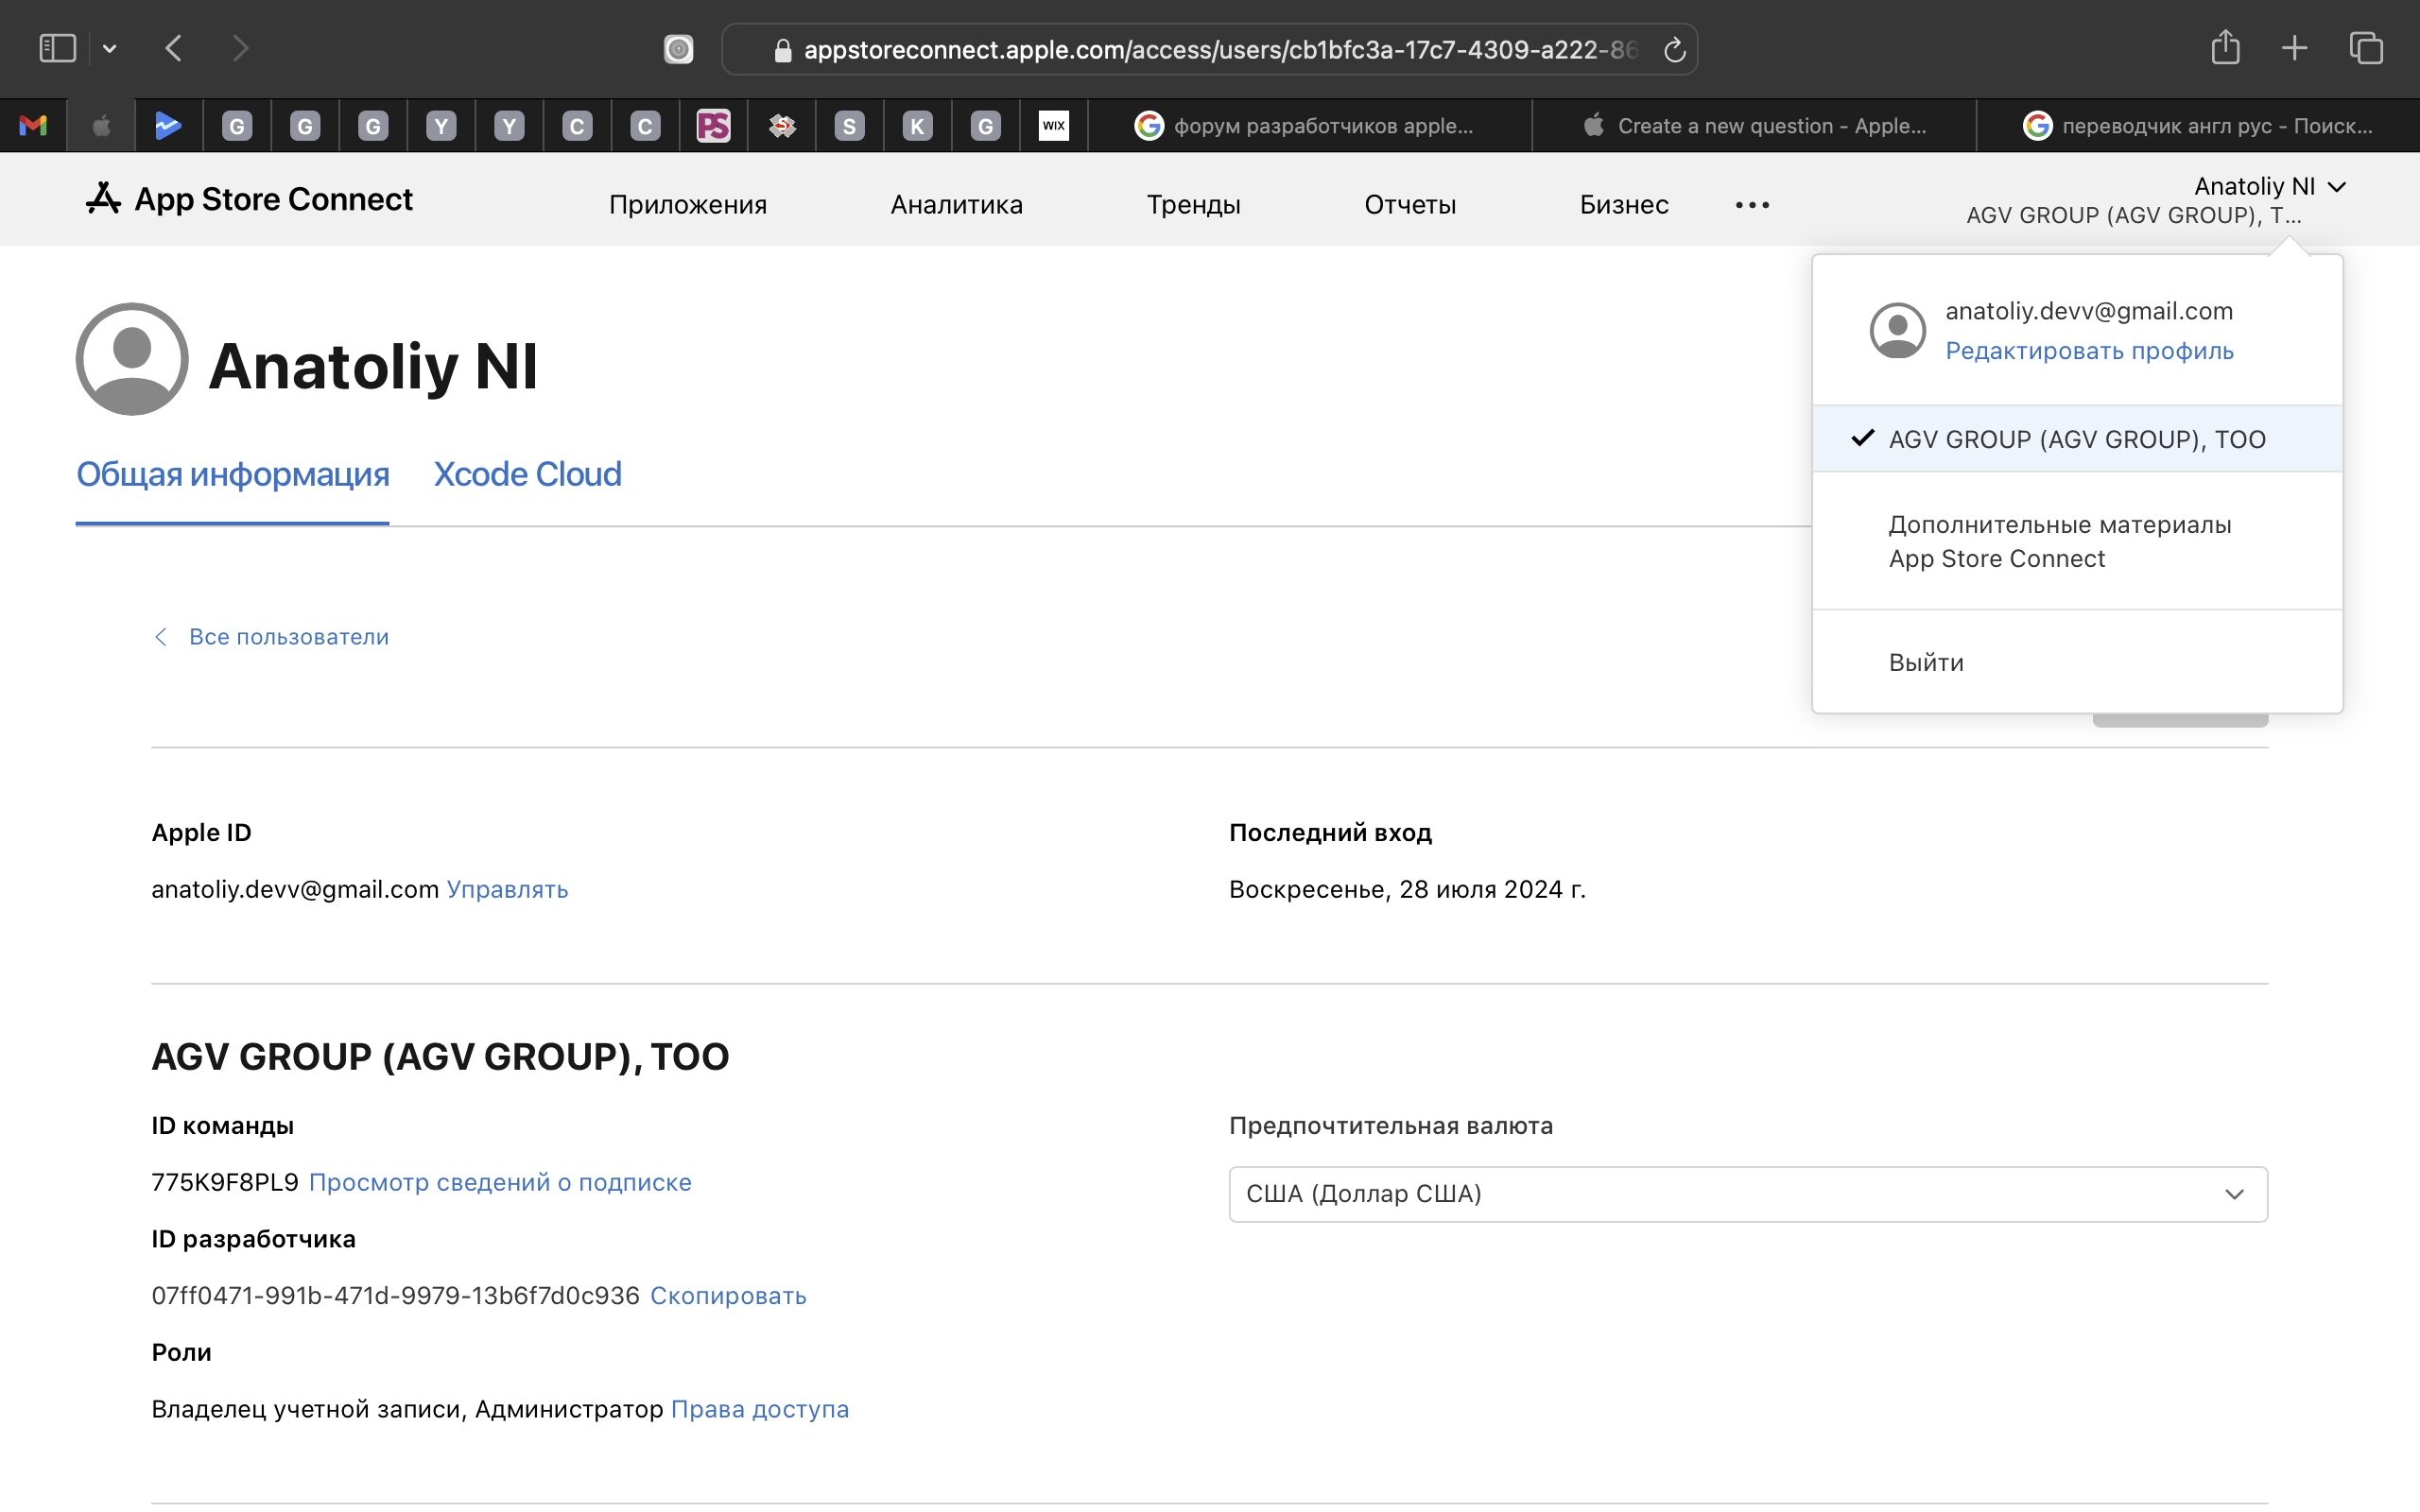The image size is (2420, 1512).
Task: Click the developer ID 07ff0471-991b-471d-9979-13b6f7d0c936
Action: pos(395,1296)
